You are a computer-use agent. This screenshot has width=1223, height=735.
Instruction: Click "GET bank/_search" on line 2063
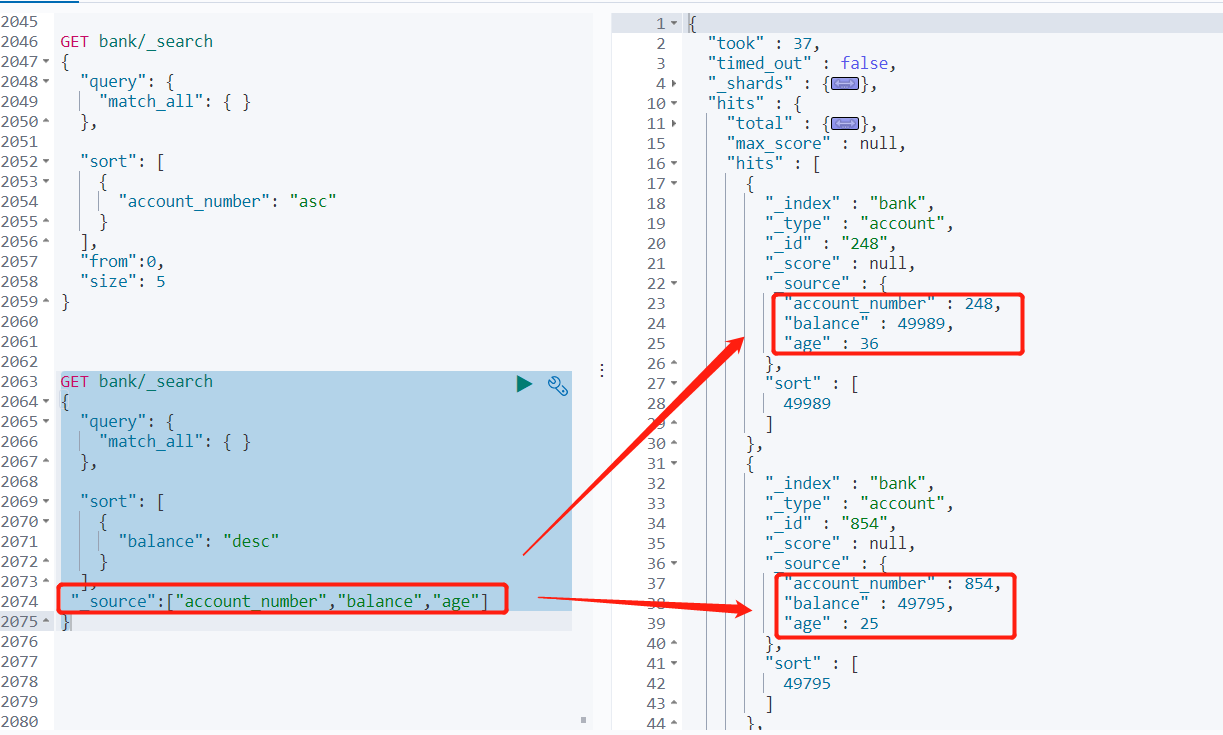(x=137, y=382)
